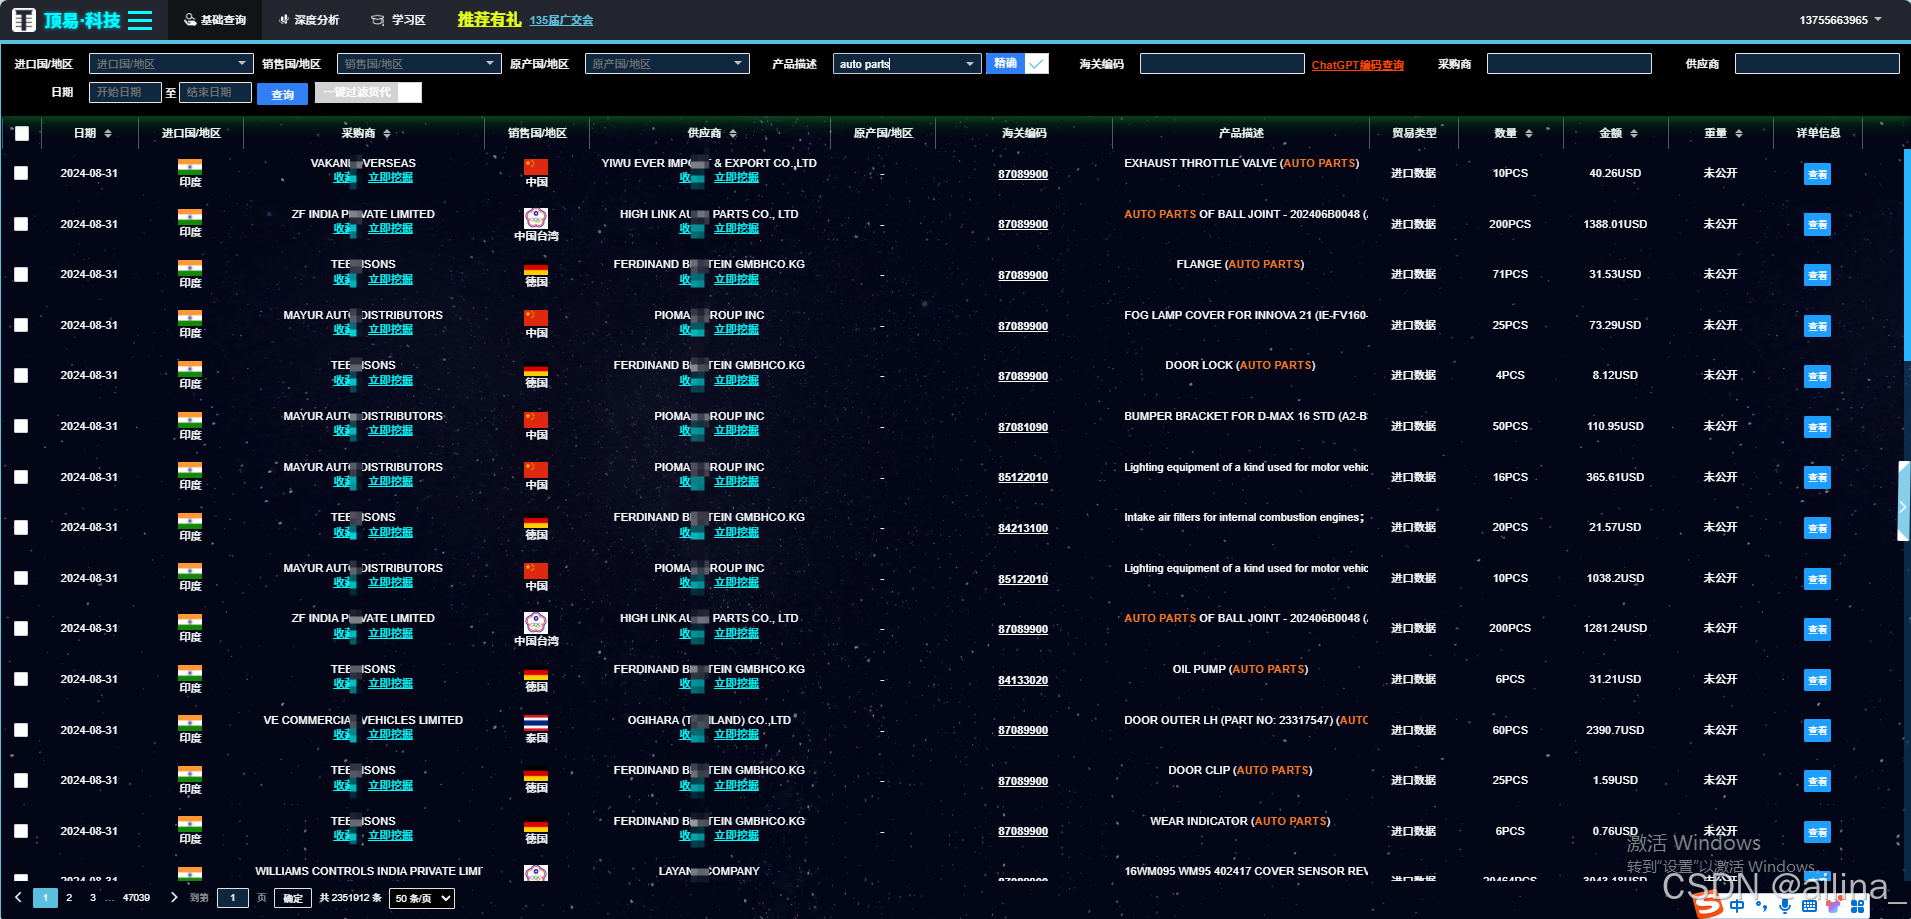
Task: Jump to last page 47039
Action: pyautogui.click(x=136, y=897)
